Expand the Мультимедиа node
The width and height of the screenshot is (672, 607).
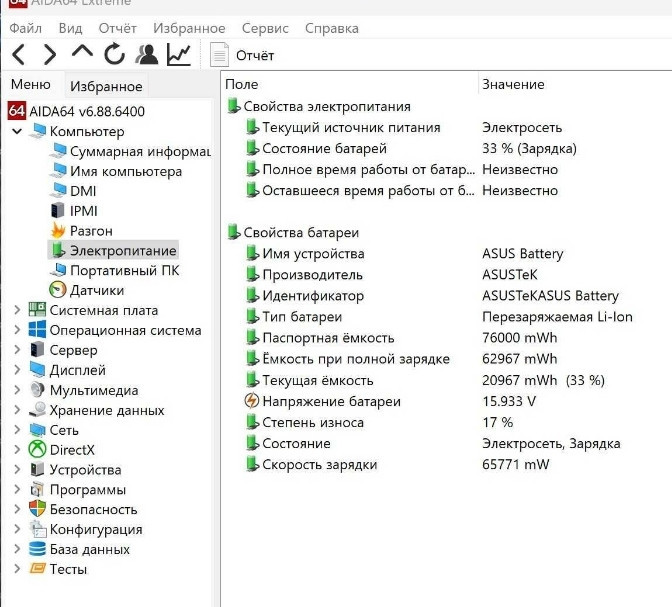[x=17, y=390]
